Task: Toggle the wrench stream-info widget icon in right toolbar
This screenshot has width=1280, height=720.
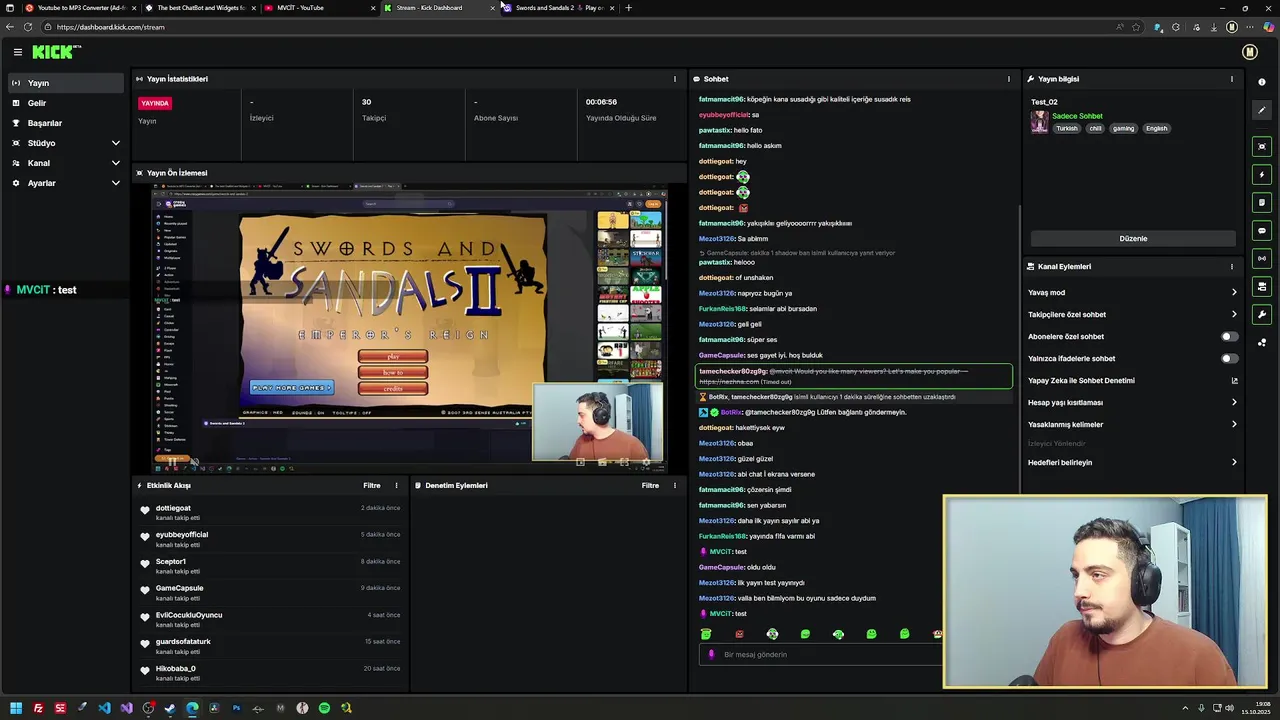Action: [x=1262, y=315]
